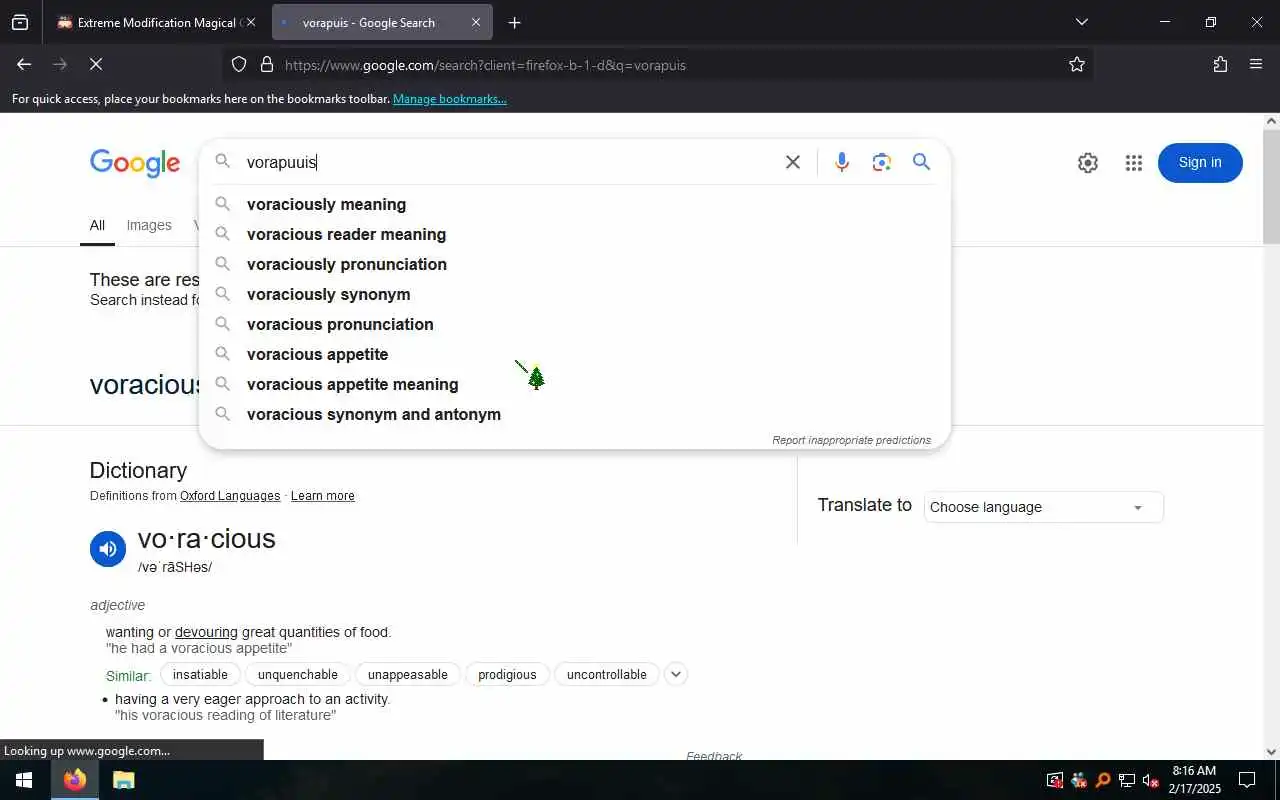Viewport: 1280px width, 800px height.
Task: Select similar word unquenchable
Action: coord(298,674)
